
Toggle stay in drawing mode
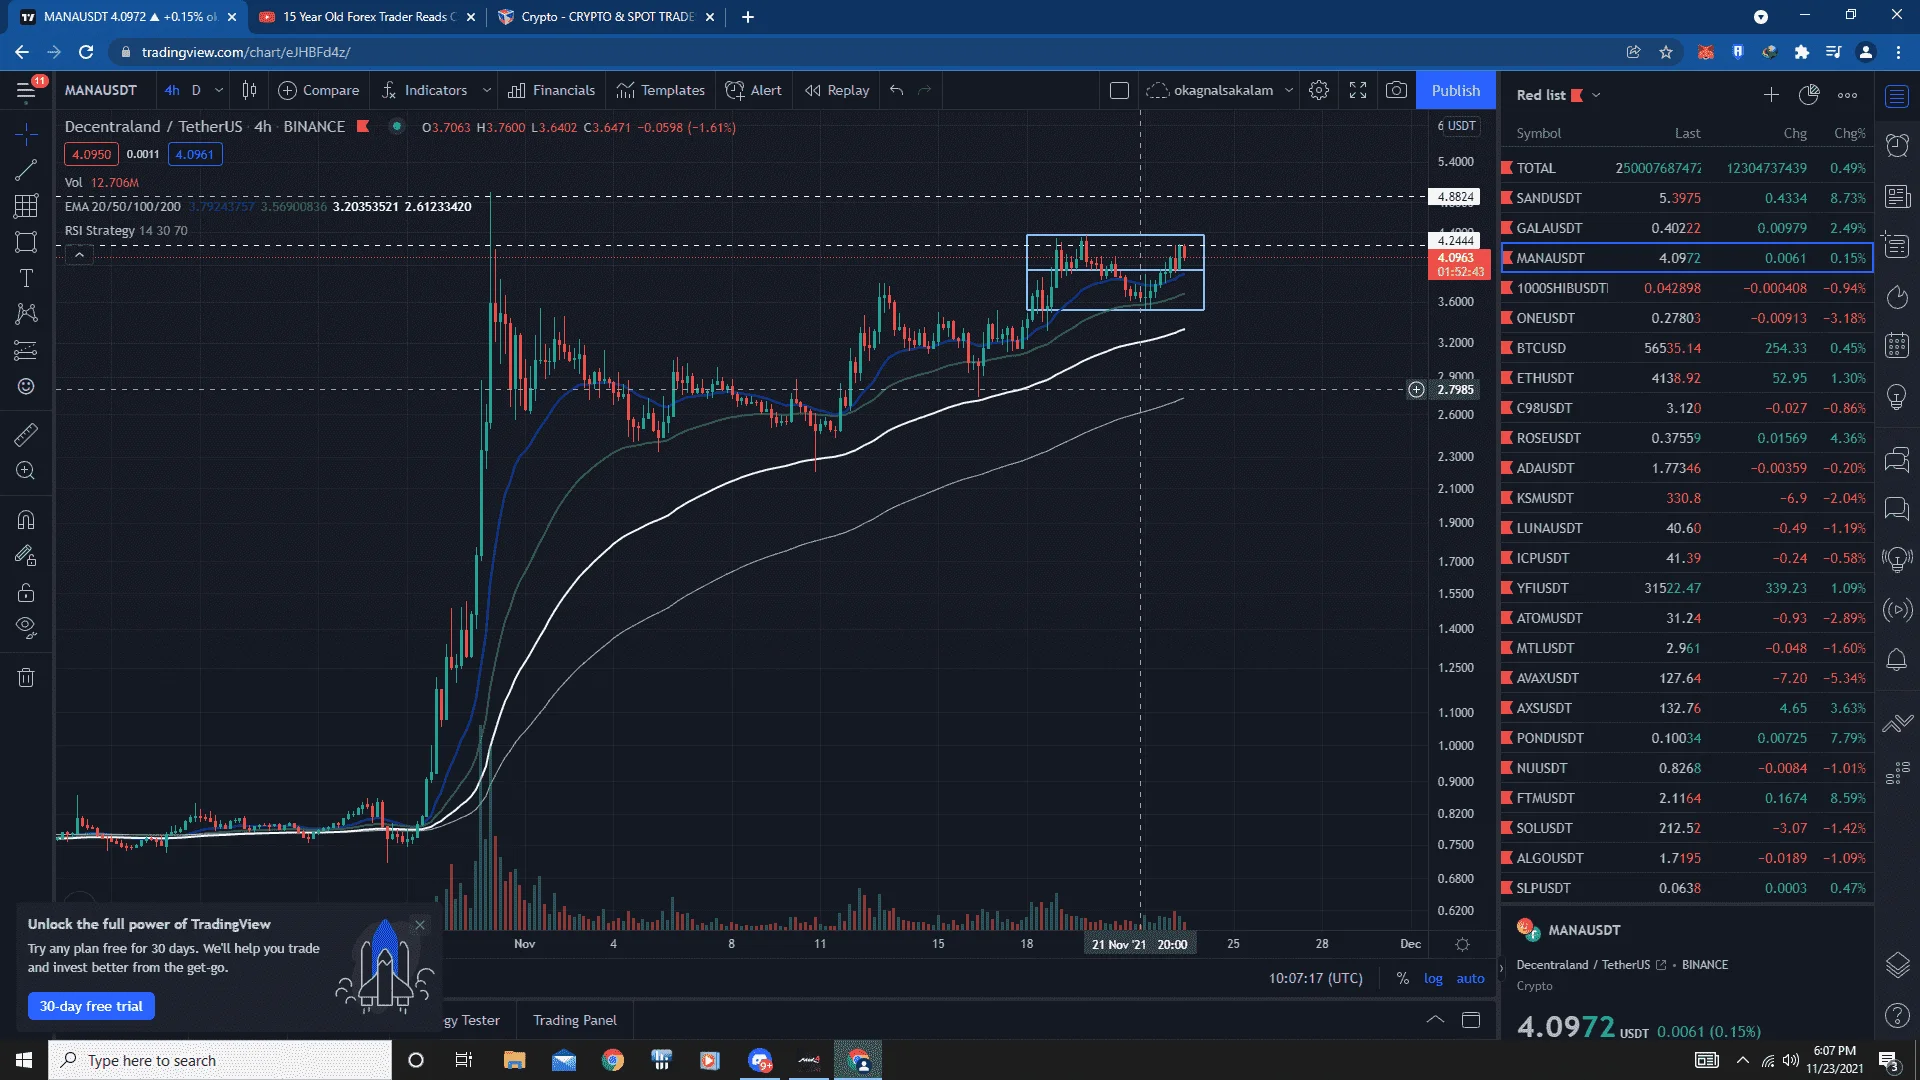click(26, 556)
